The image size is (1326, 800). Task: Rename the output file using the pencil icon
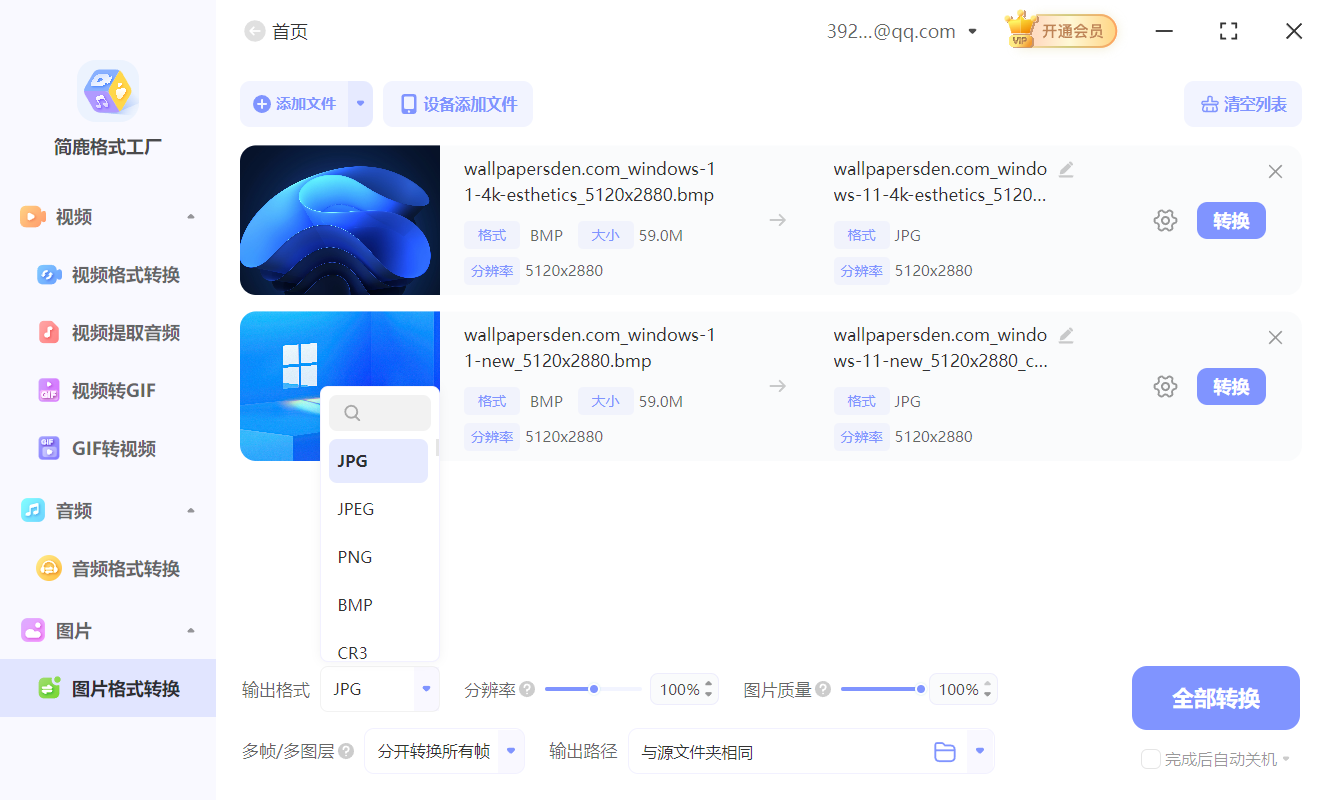(x=1065, y=169)
